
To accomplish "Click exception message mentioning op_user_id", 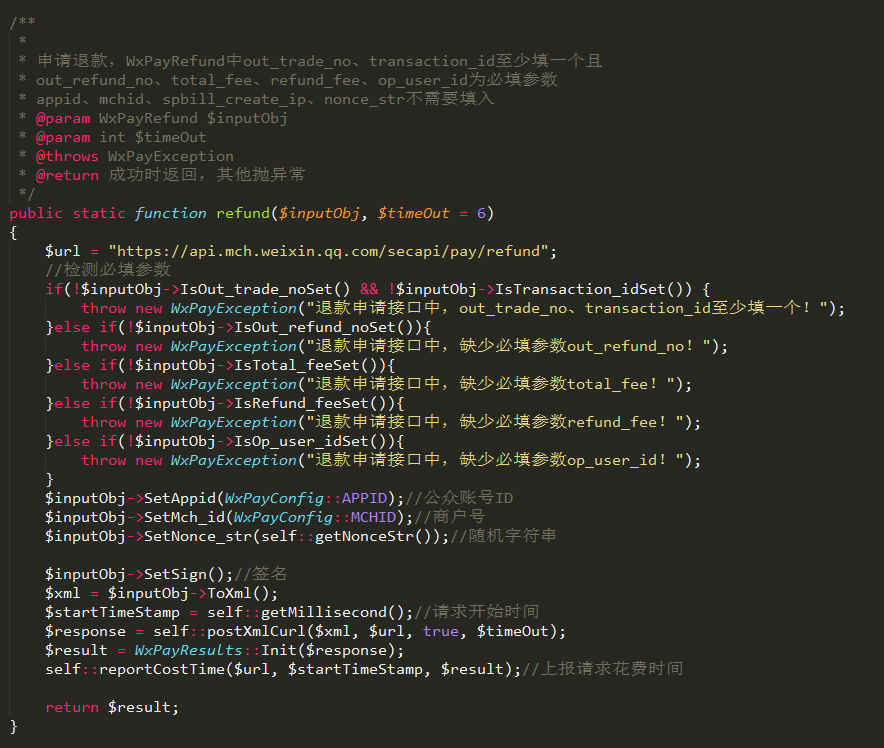I will pyautogui.click(x=494, y=461).
